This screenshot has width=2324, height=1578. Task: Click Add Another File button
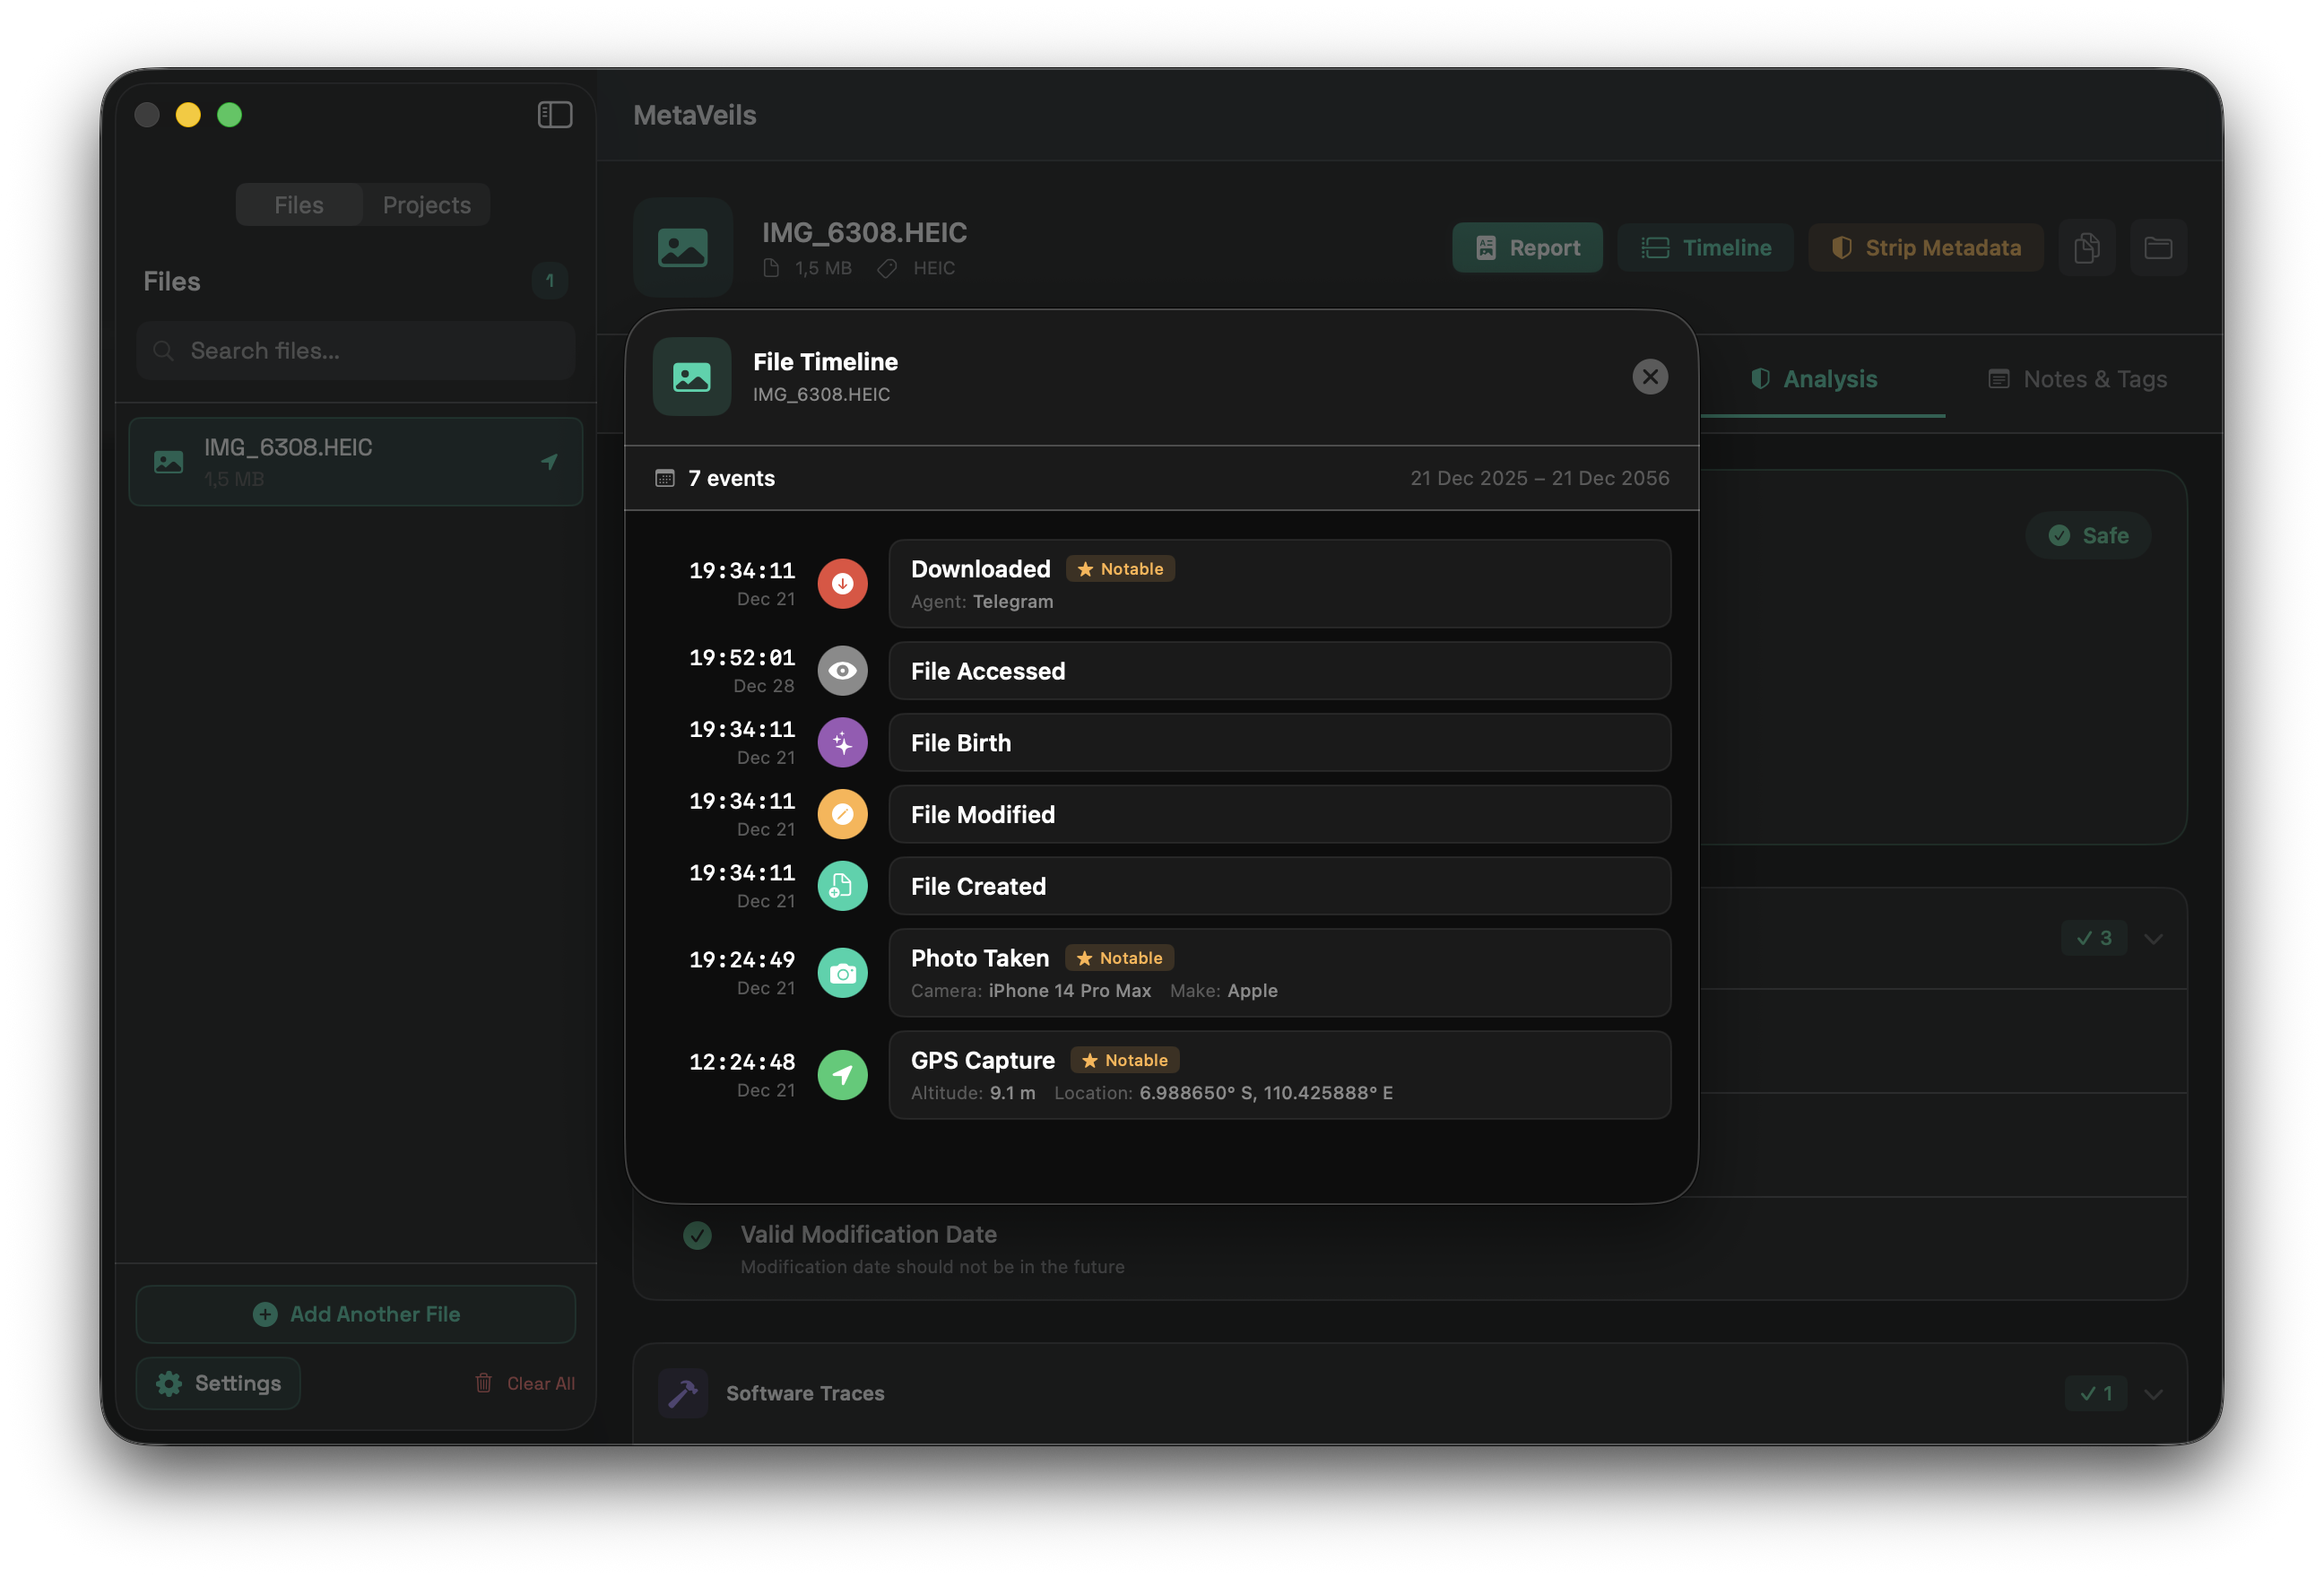[356, 1314]
